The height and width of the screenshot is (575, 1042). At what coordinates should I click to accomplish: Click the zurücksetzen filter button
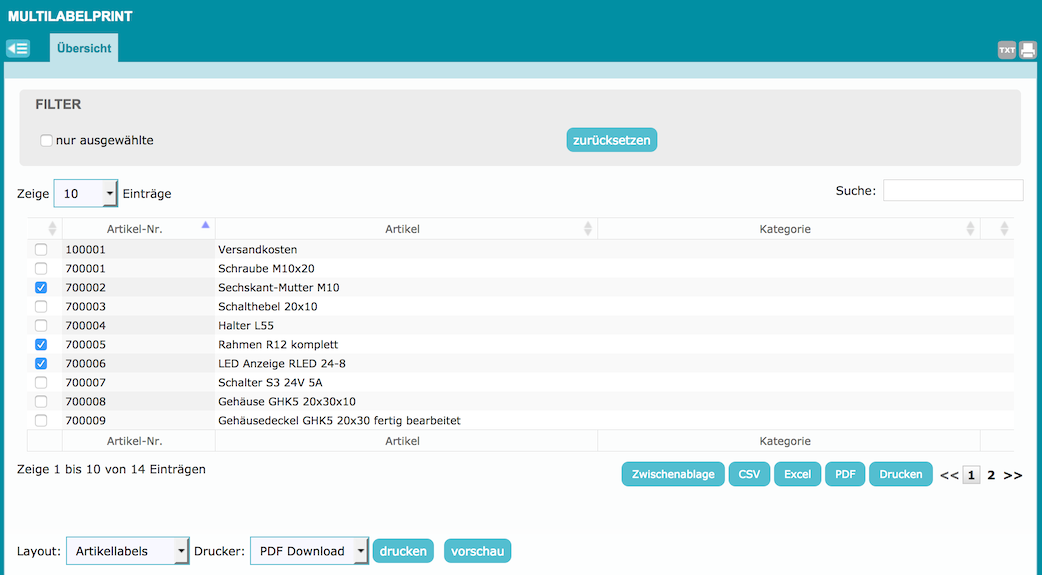coord(612,140)
